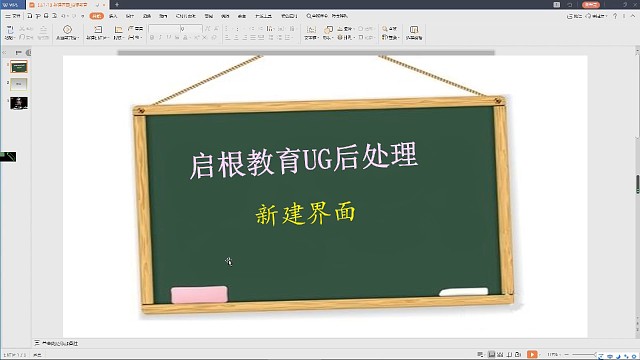The width and height of the screenshot is (640, 360).
Task: Select slide 3 thumbnail
Action: click(19, 103)
